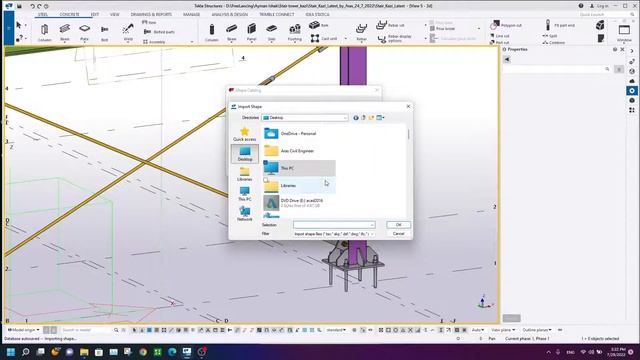Open the MANAGE ribbon tab
640x360 pixels.
click(x=191, y=14)
